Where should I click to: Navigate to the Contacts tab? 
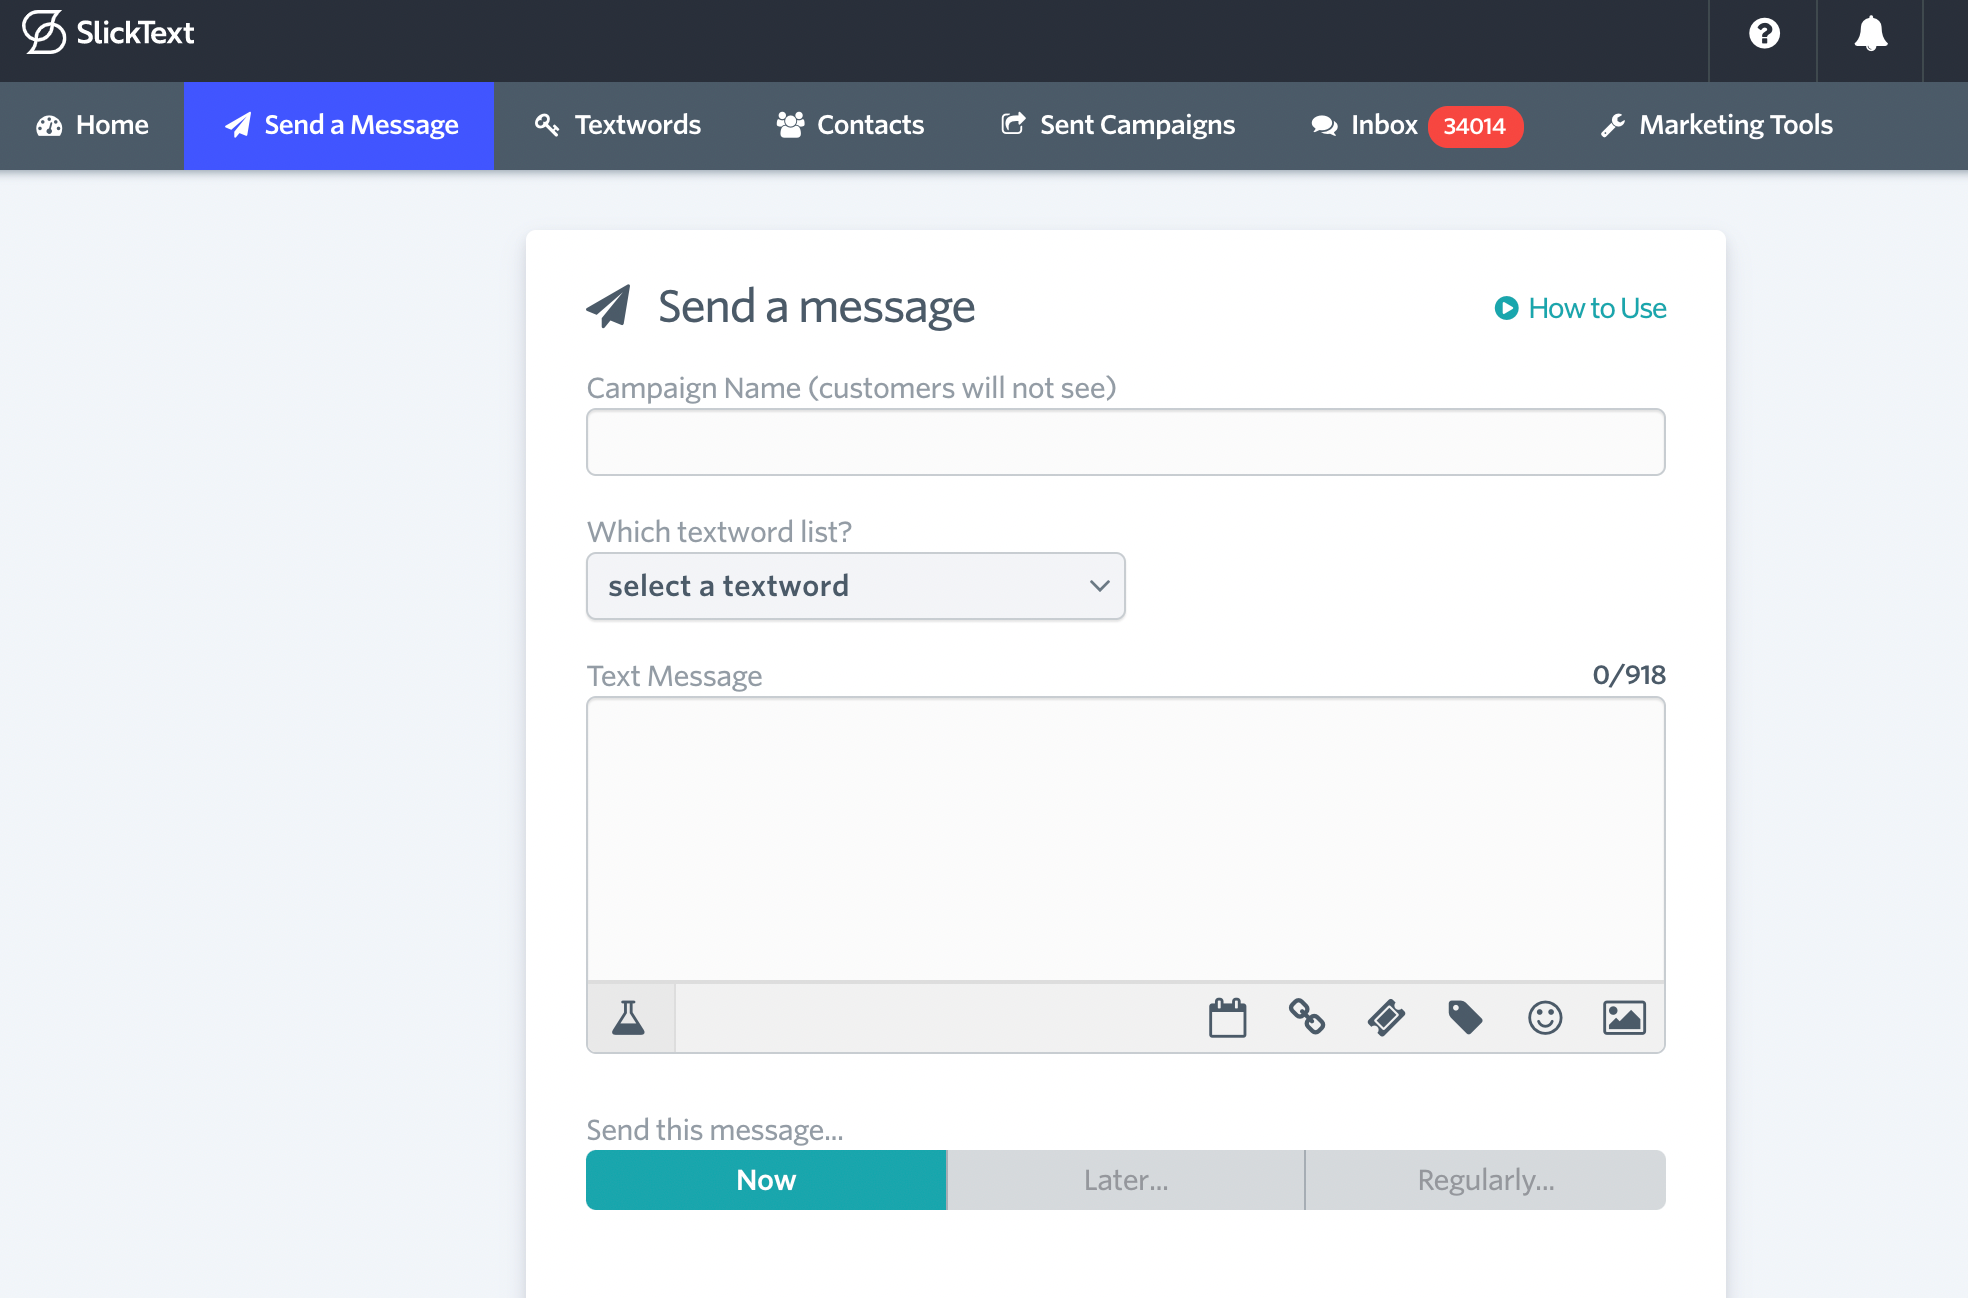click(x=848, y=125)
